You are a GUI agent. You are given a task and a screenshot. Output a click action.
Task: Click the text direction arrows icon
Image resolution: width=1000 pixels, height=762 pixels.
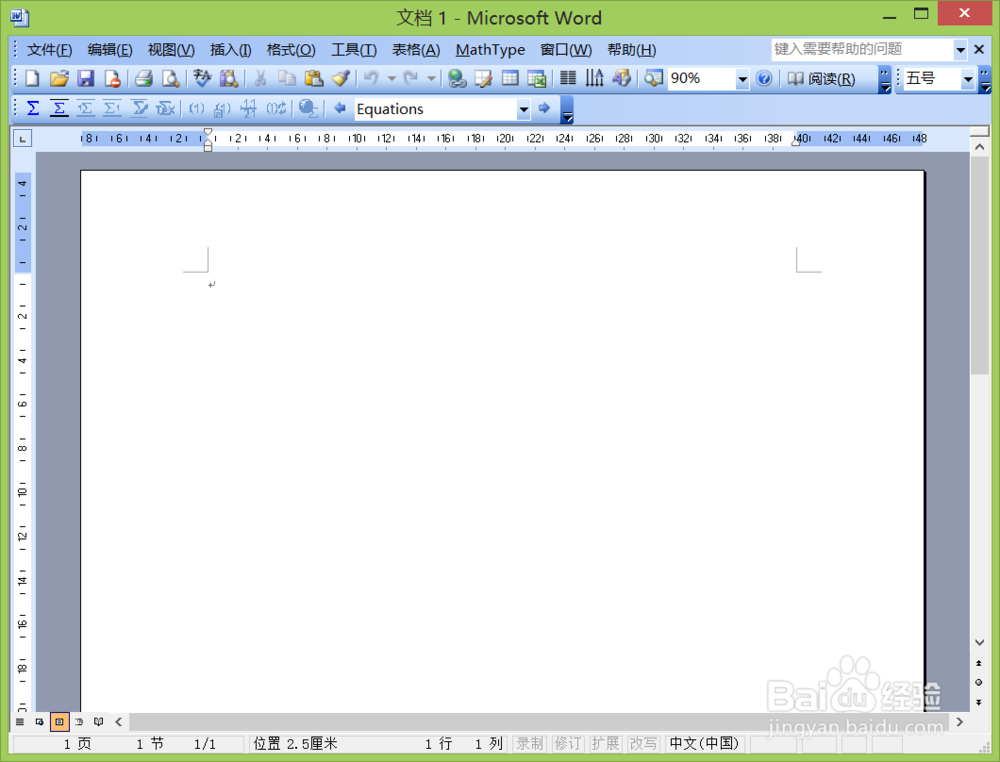594,78
